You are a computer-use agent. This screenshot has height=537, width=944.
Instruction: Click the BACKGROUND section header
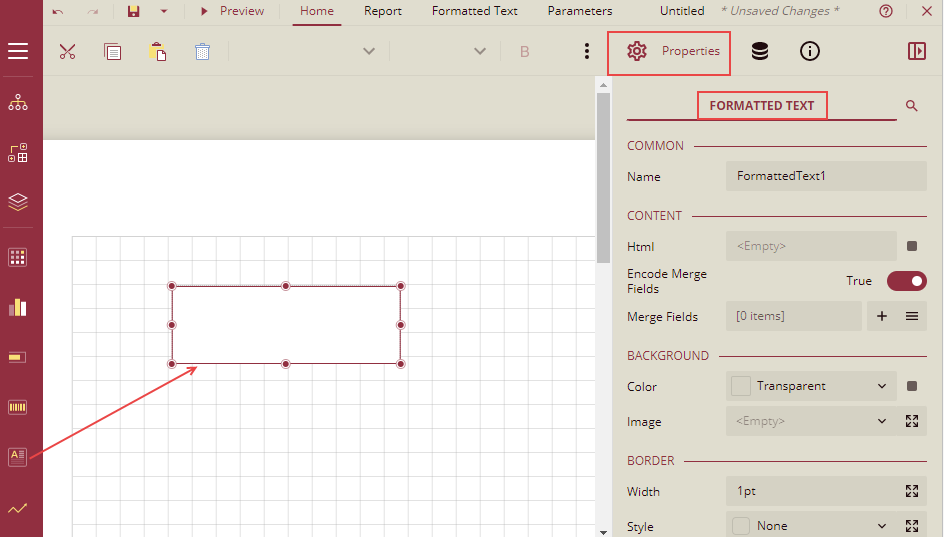tap(668, 356)
